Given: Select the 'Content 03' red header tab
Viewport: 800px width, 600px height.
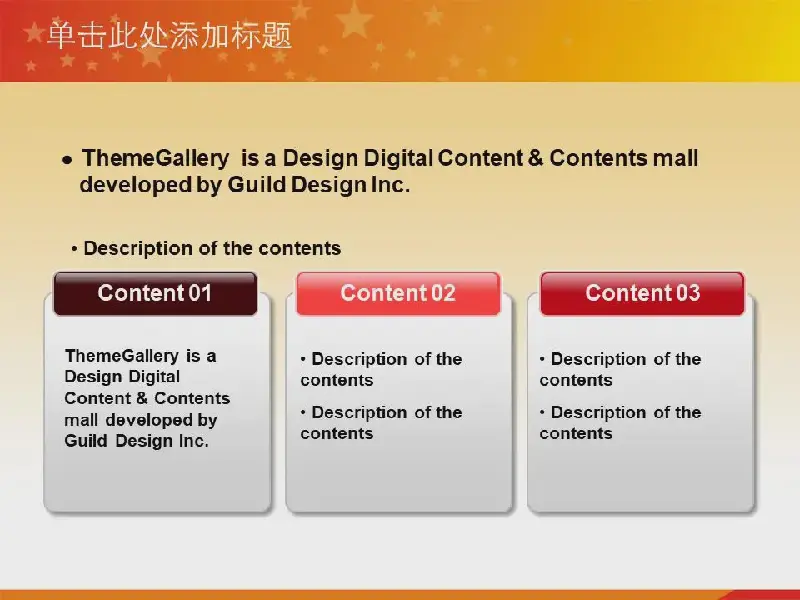Looking at the screenshot, I should click(x=642, y=293).
